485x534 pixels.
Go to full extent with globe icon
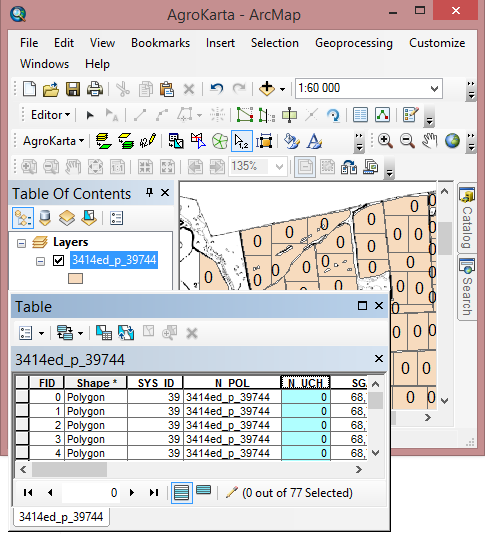pyautogui.click(x=452, y=141)
